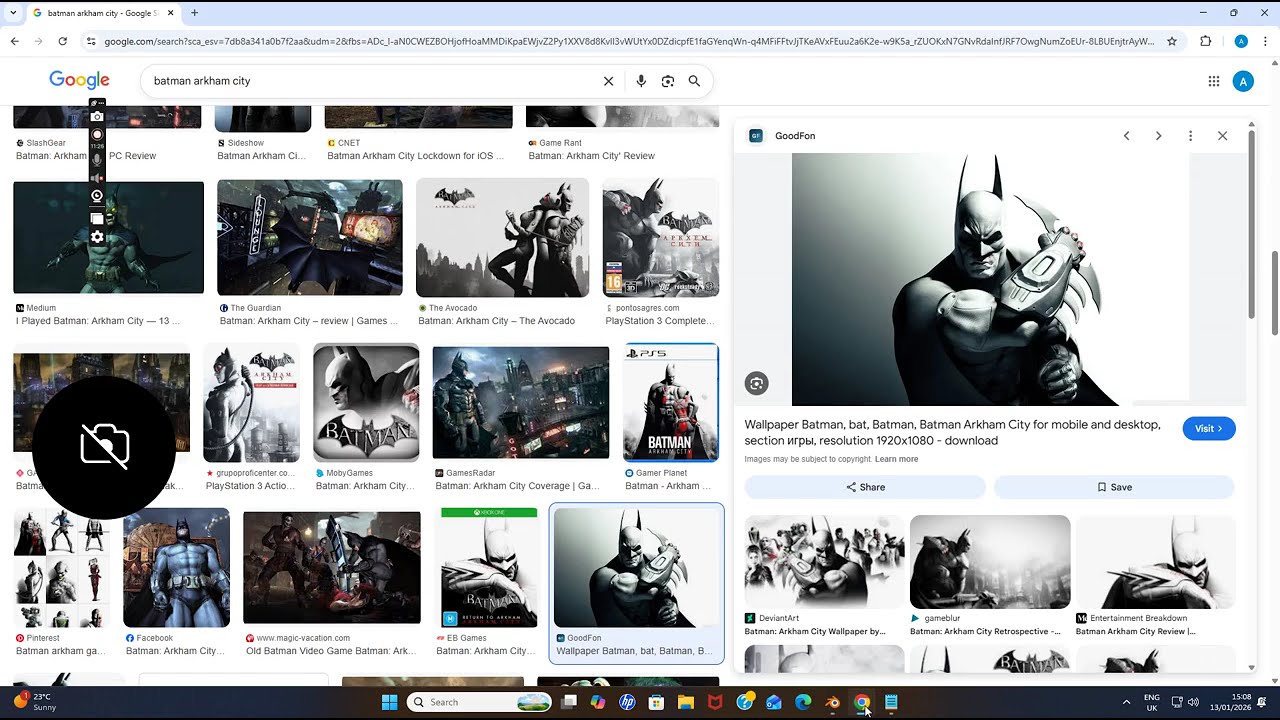Expand the tab search dropdown arrow
This screenshot has height=720, width=1280.
tap(12, 13)
